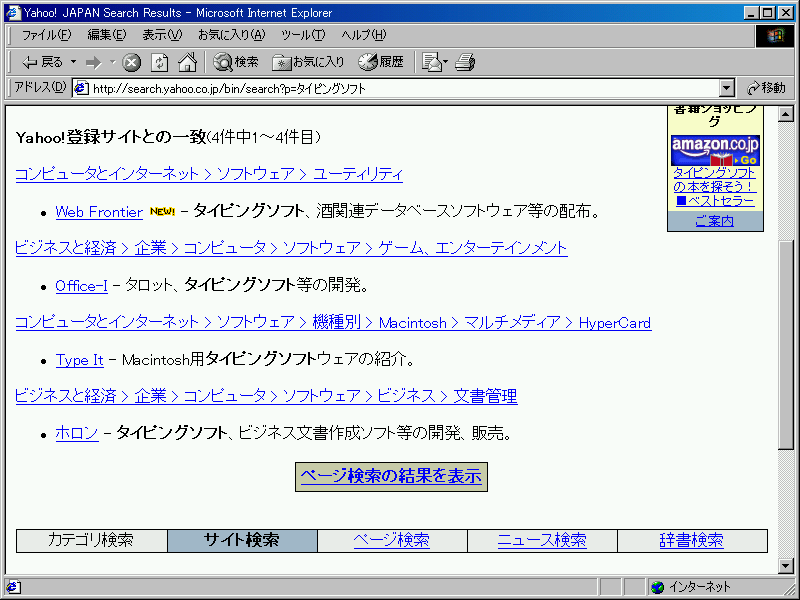Click the page icon in address bar

(81, 88)
